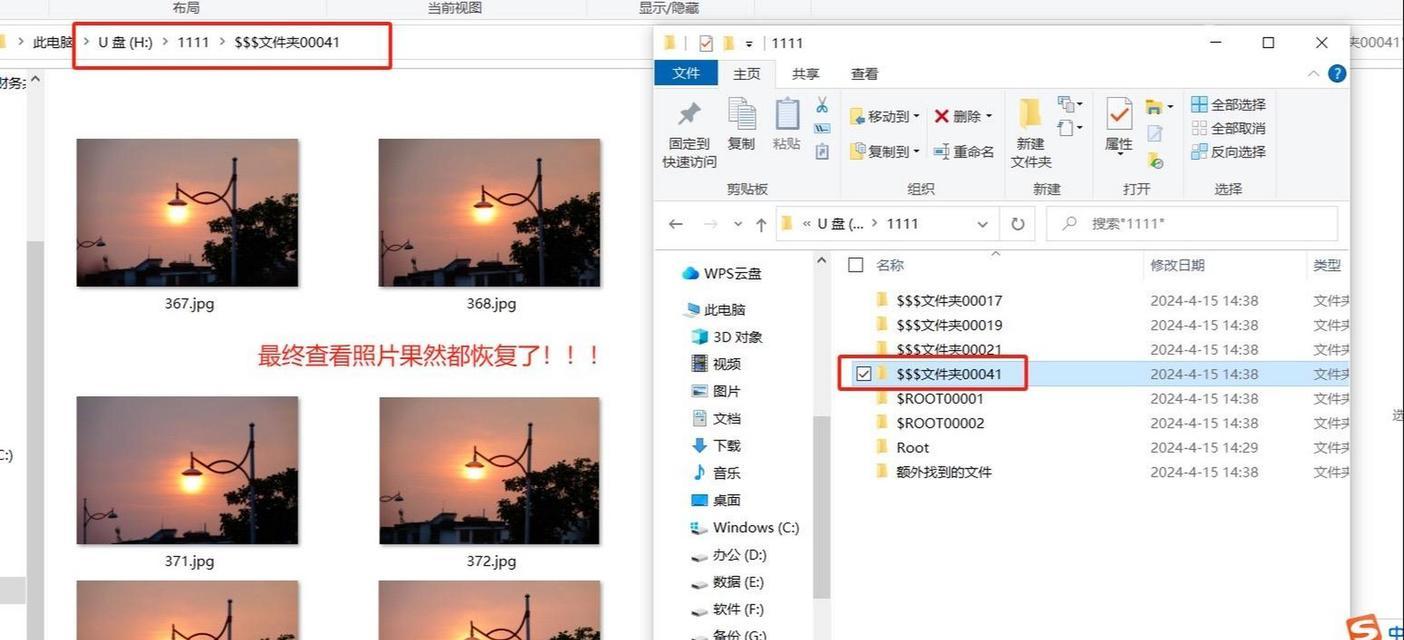Open 软件 (F:) drive
The image size is (1404, 640).
click(x=728, y=608)
